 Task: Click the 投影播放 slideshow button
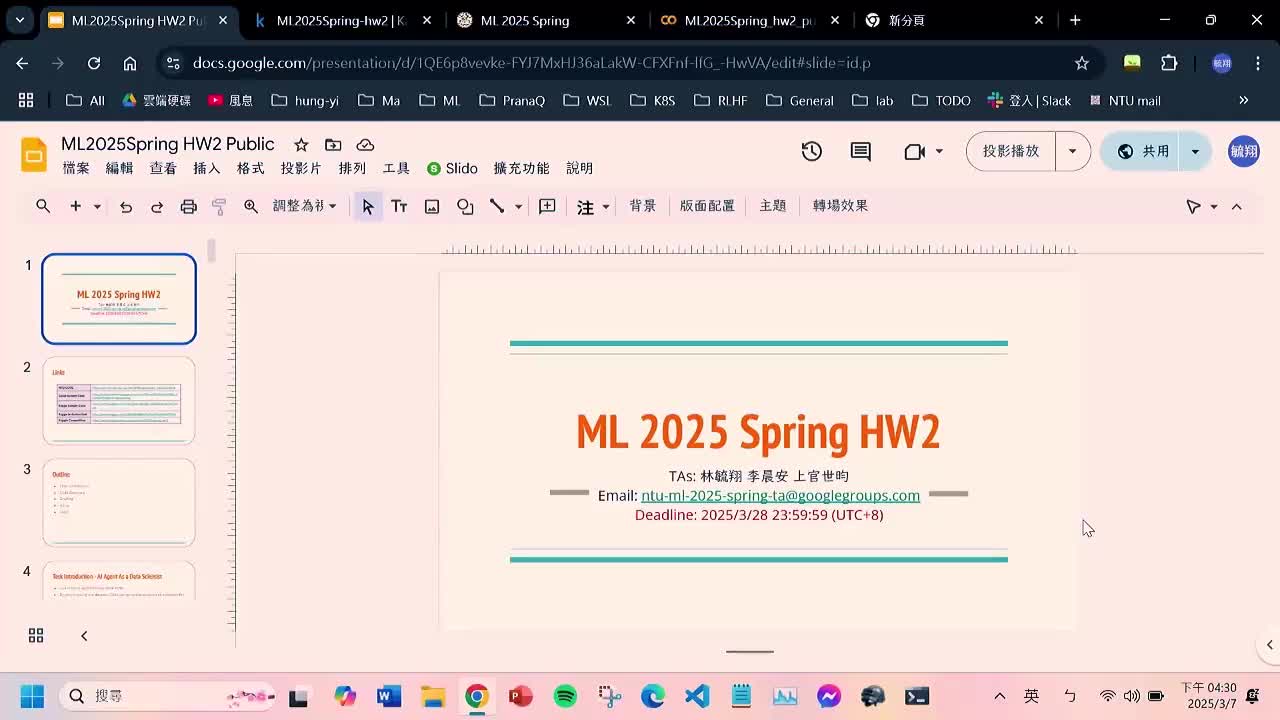tap(1011, 151)
